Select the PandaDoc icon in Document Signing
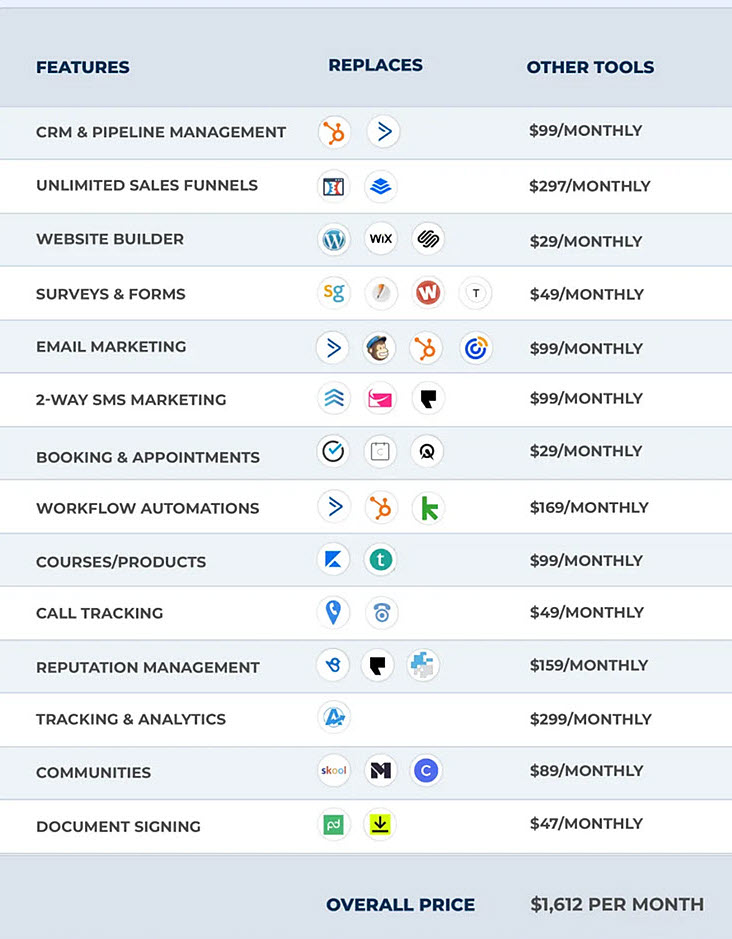Viewport: 732px width, 939px height. click(334, 825)
